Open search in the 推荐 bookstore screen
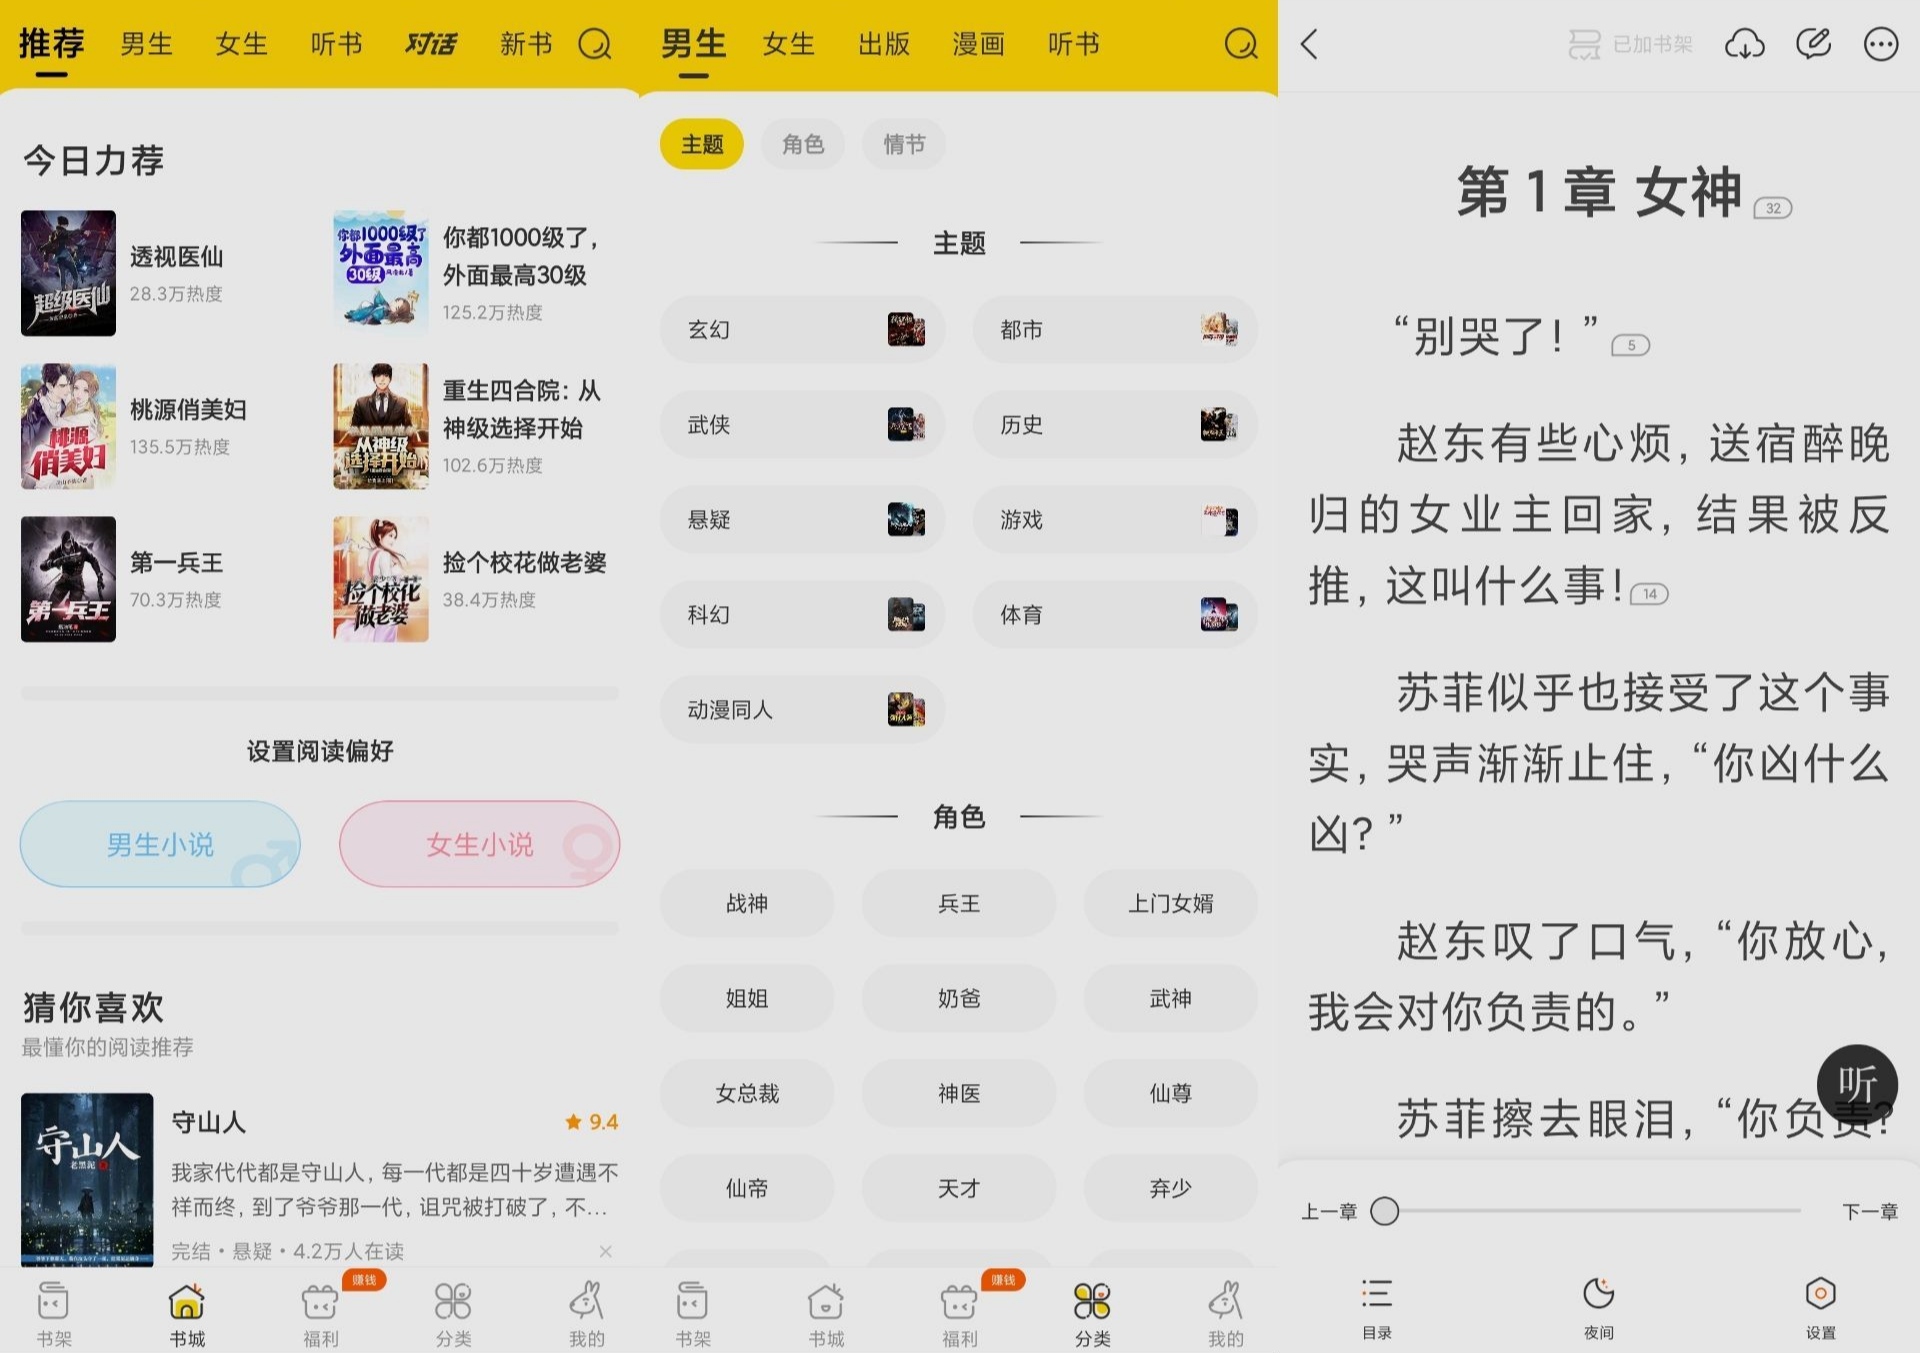The width and height of the screenshot is (1920, 1353). point(595,44)
